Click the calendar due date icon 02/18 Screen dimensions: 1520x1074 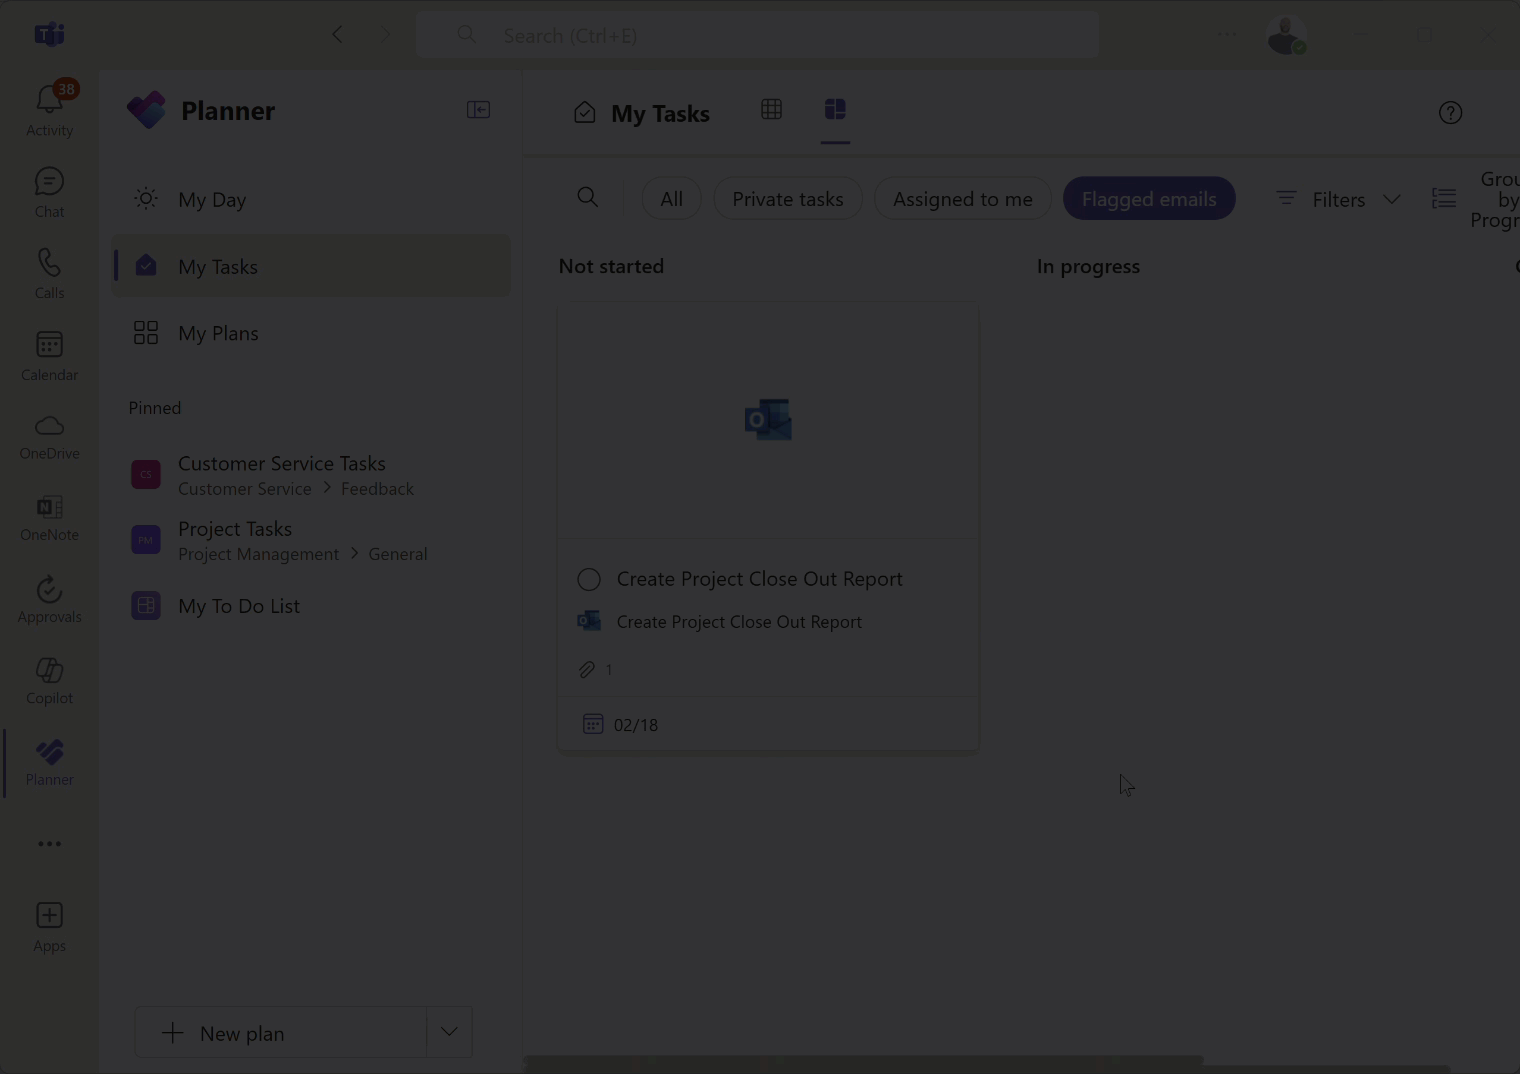click(x=592, y=724)
